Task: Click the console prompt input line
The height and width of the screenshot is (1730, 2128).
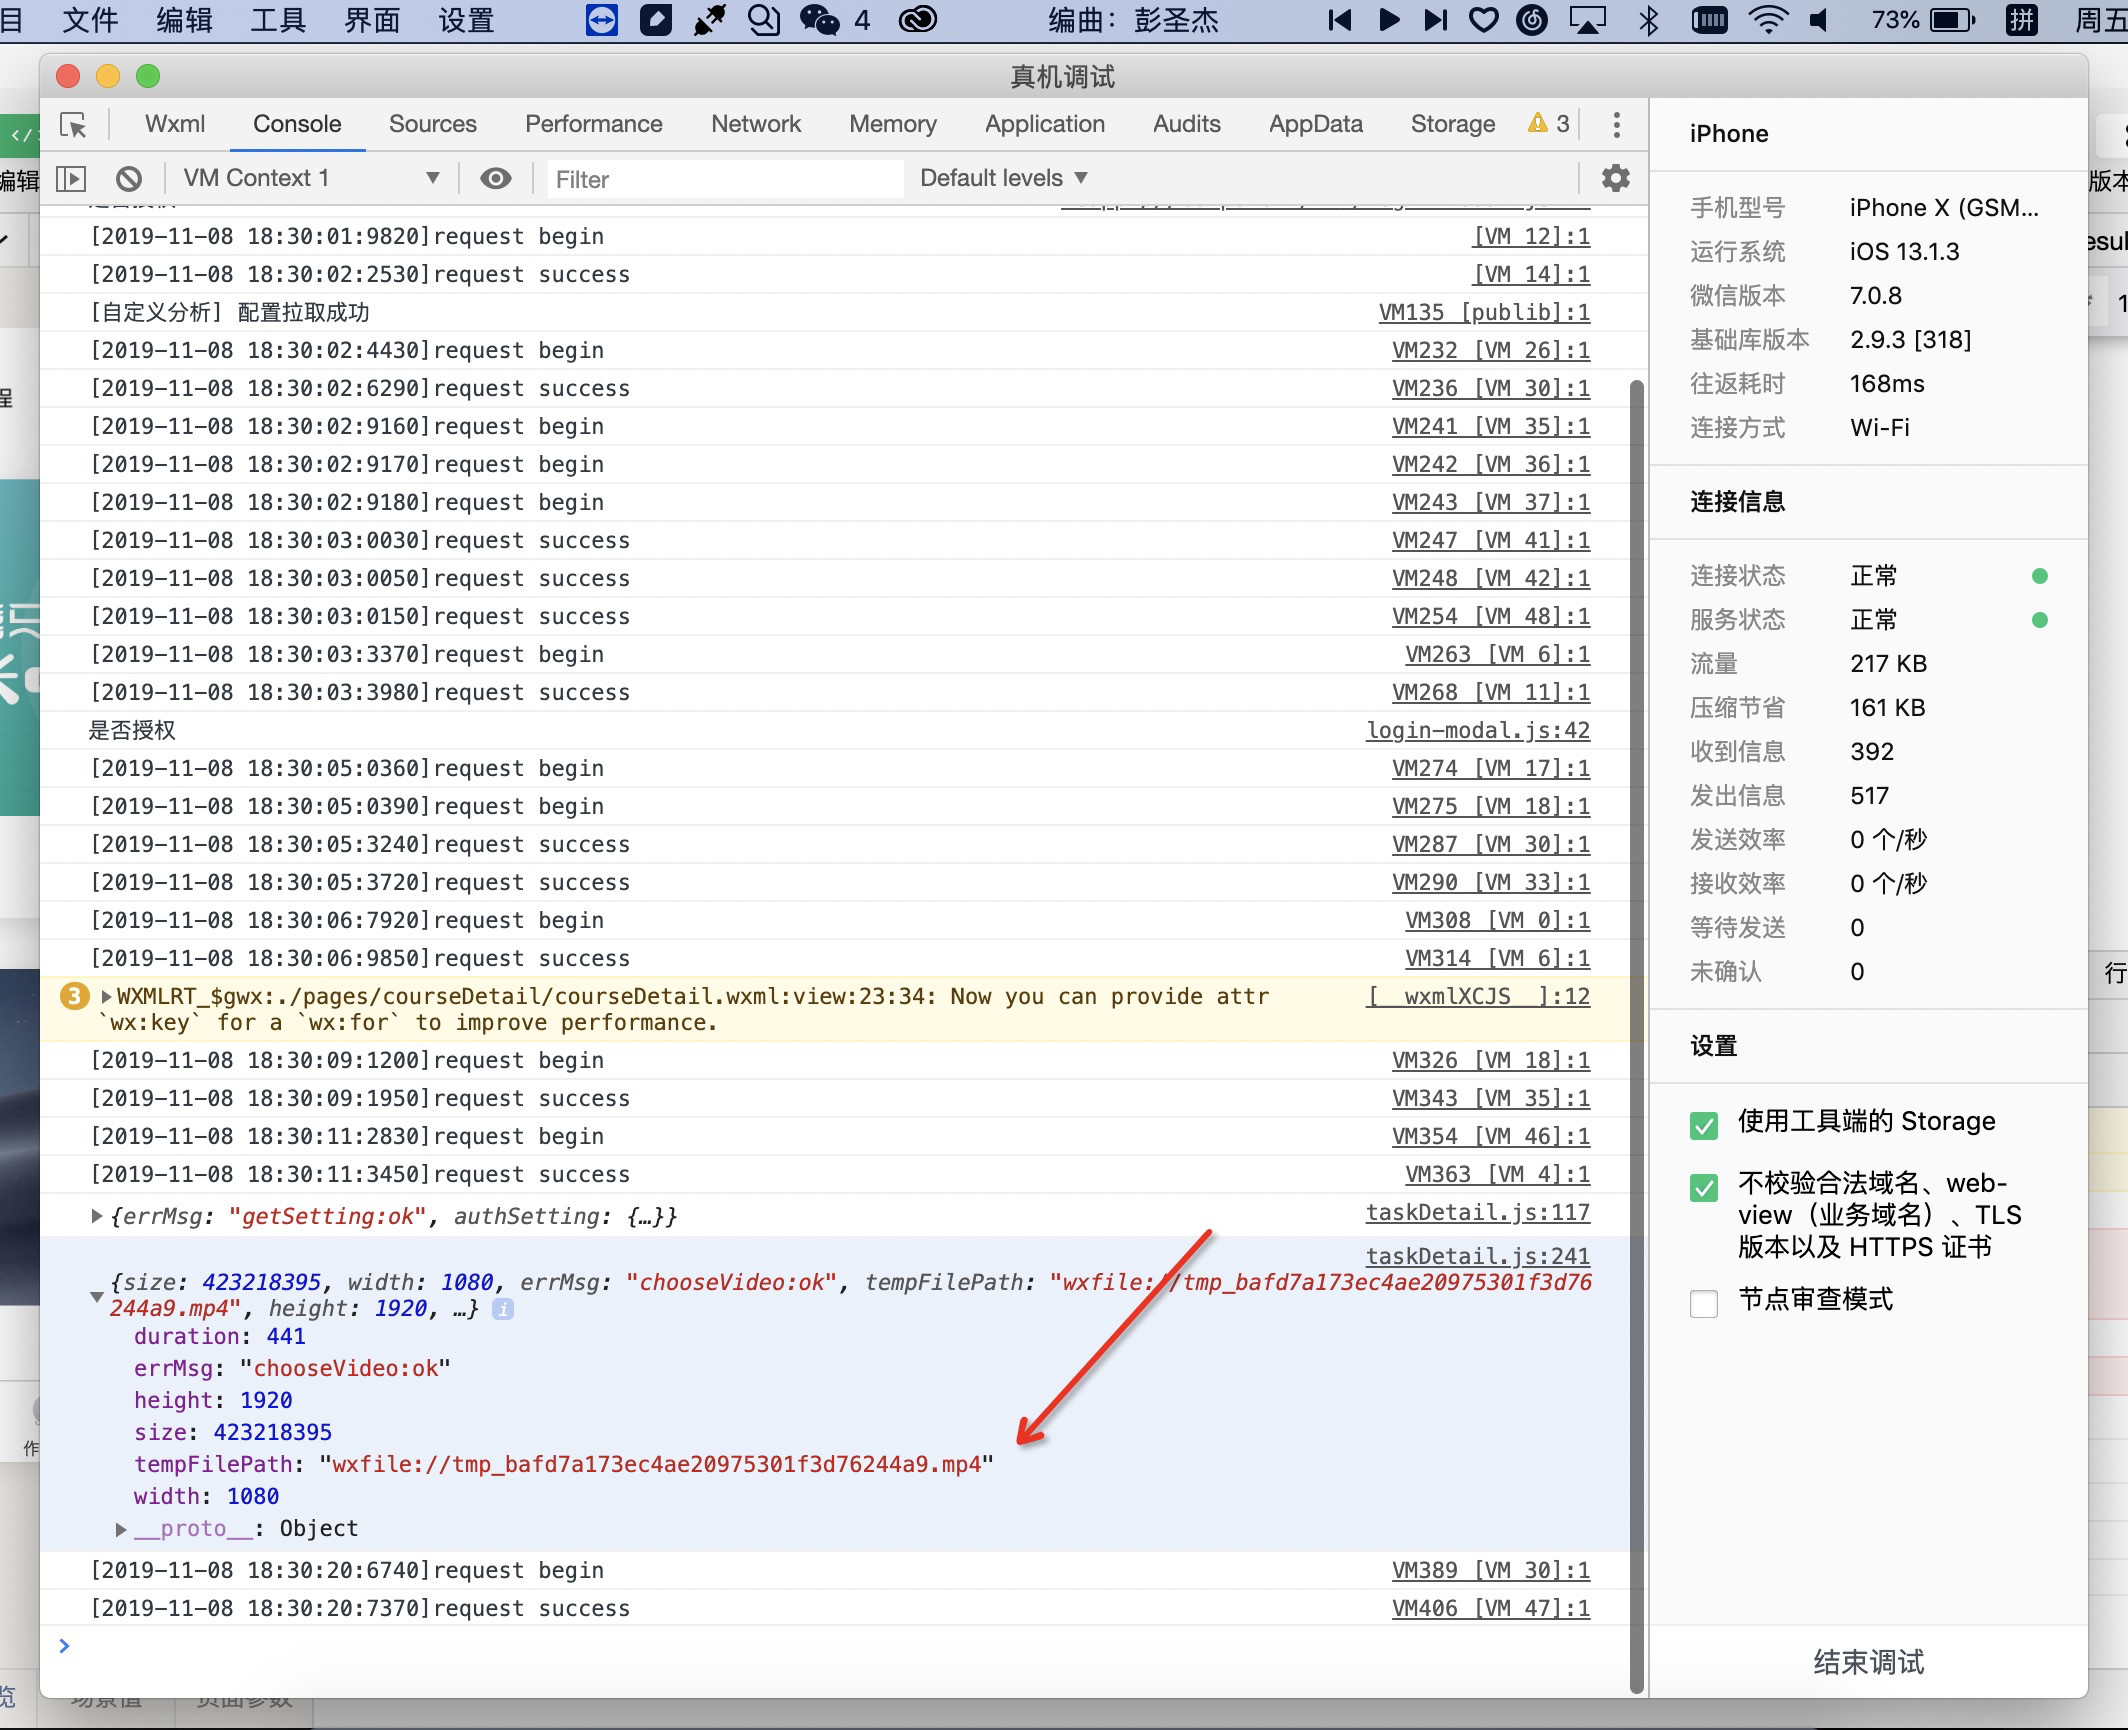Action: click(840, 1646)
